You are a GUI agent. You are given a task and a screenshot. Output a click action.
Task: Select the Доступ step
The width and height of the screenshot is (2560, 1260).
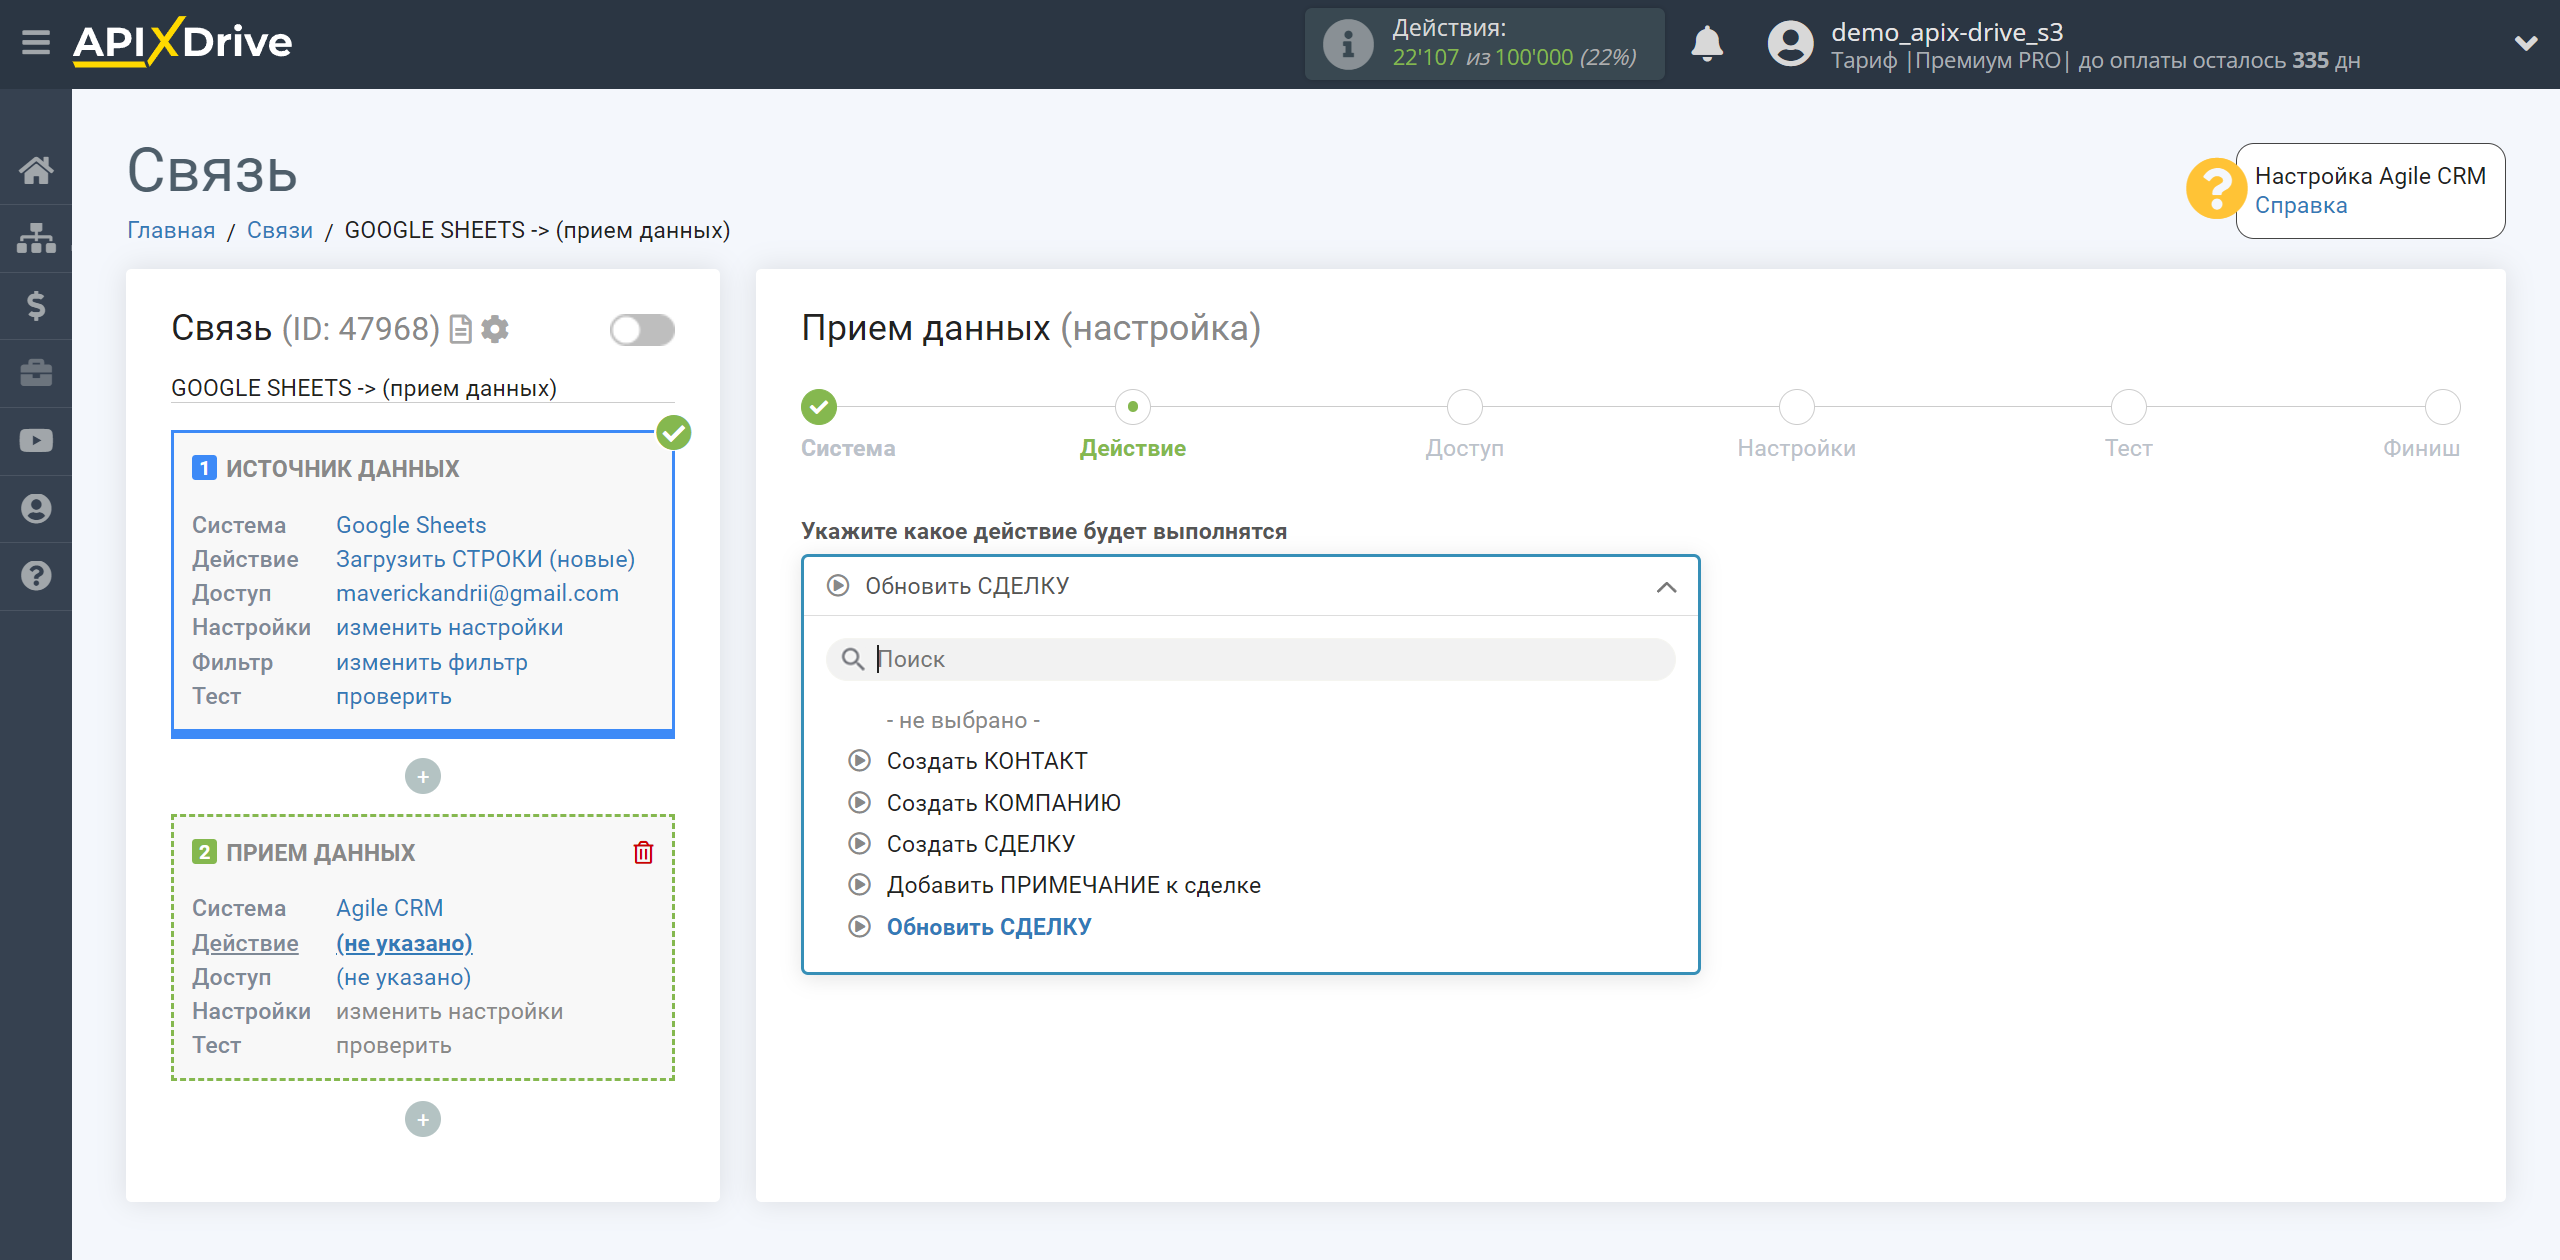[1465, 407]
